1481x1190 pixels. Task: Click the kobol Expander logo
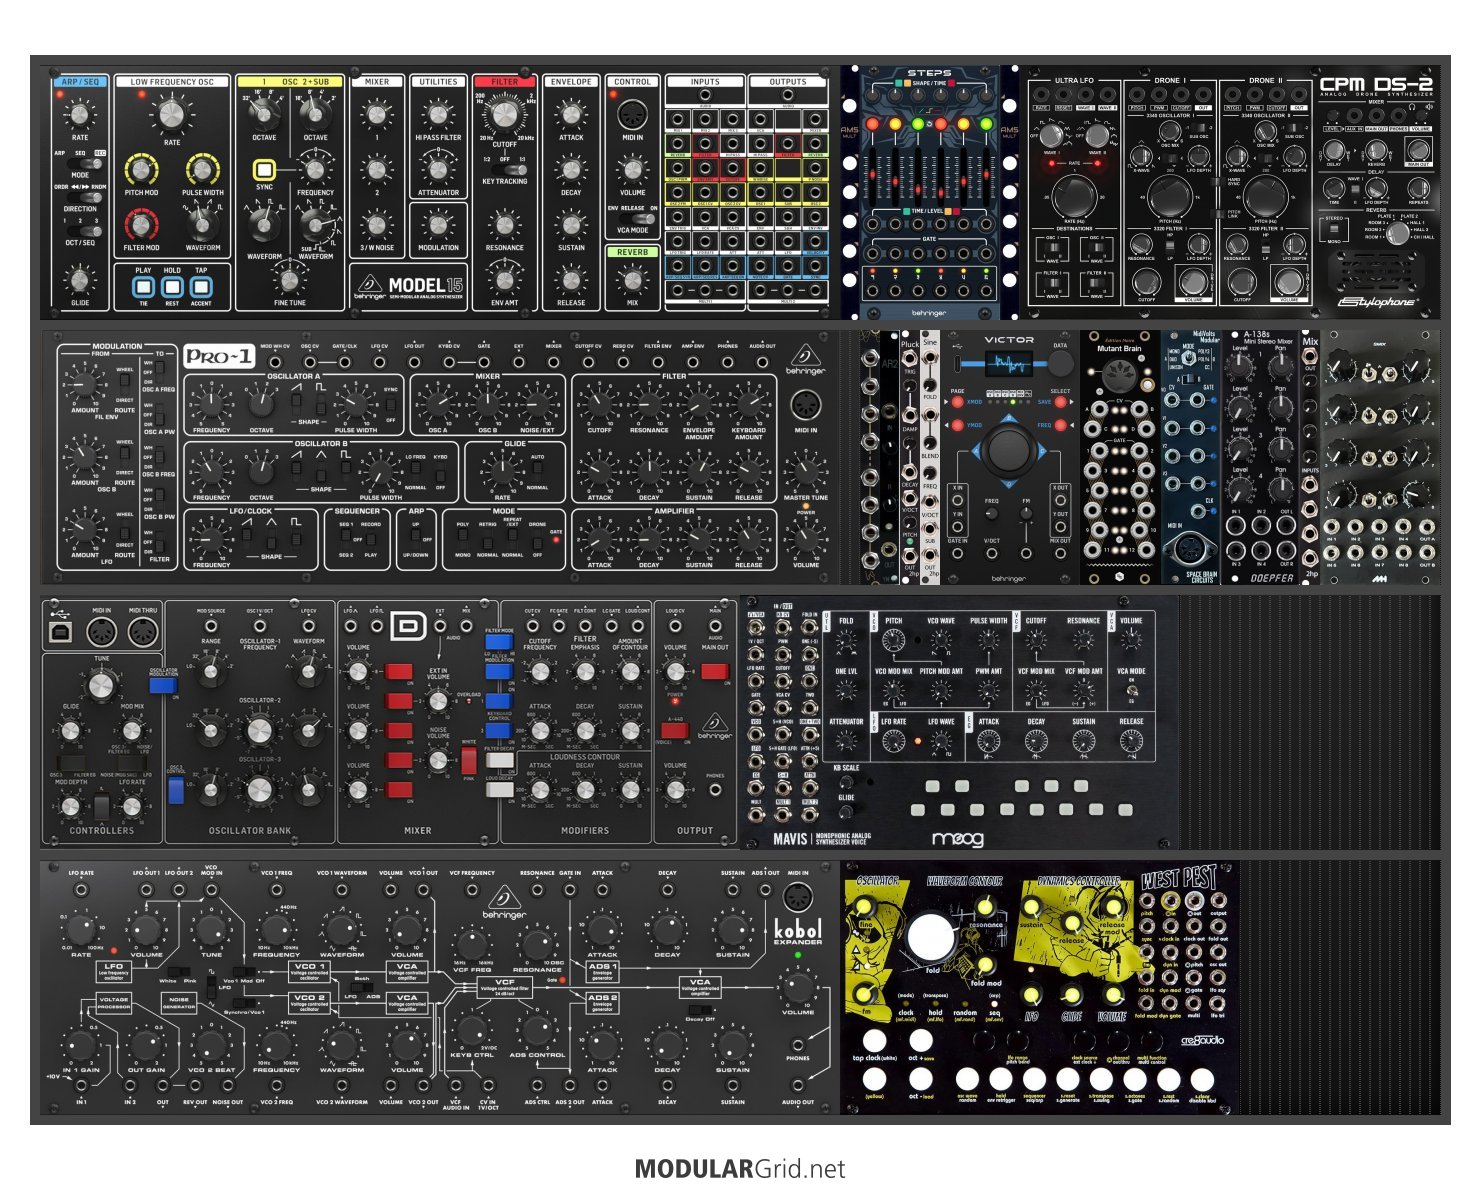pyautogui.click(x=797, y=930)
